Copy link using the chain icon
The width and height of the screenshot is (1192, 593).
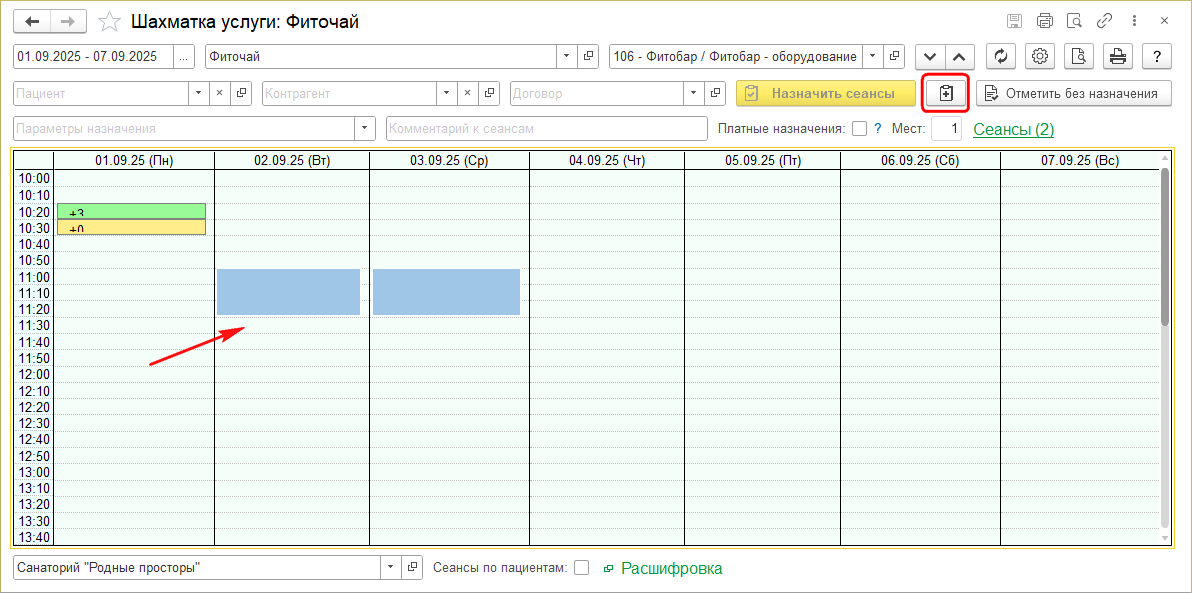coord(1105,21)
